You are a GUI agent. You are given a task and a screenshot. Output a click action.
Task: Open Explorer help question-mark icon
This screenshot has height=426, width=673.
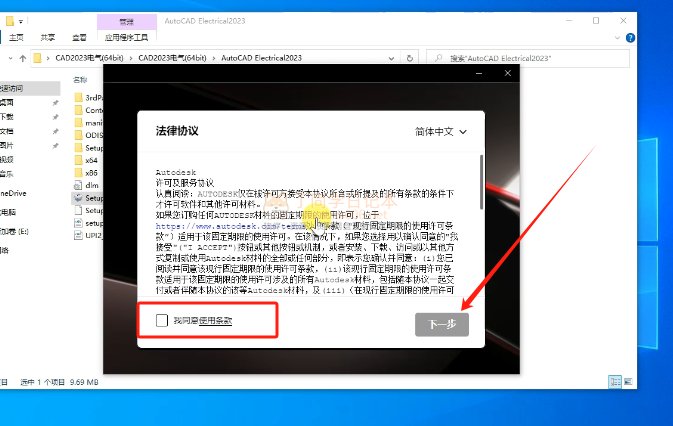pyautogui.click(x=631, y=38)
